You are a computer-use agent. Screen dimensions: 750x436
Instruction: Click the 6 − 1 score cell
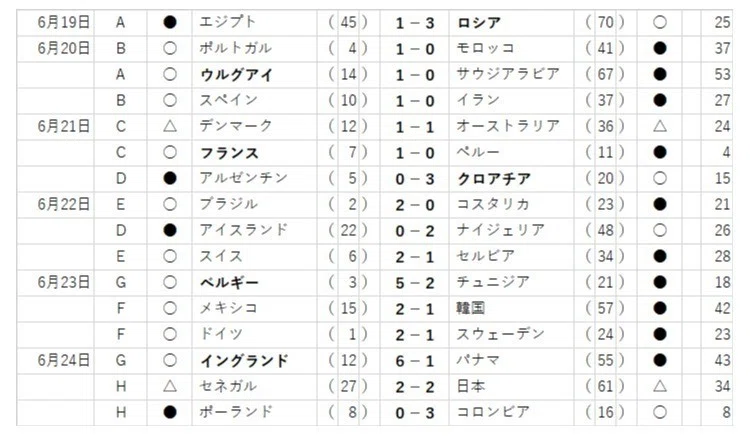[415, 360]
